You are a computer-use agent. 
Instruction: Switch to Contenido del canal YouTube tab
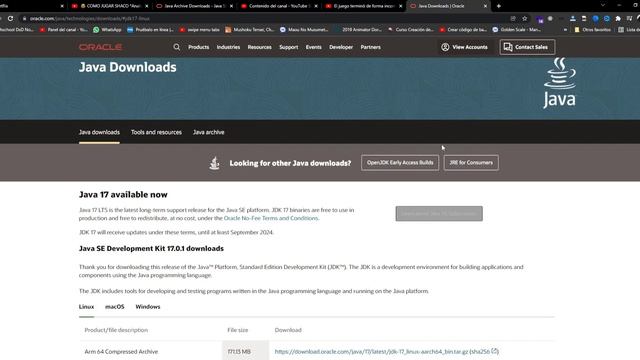278,6
